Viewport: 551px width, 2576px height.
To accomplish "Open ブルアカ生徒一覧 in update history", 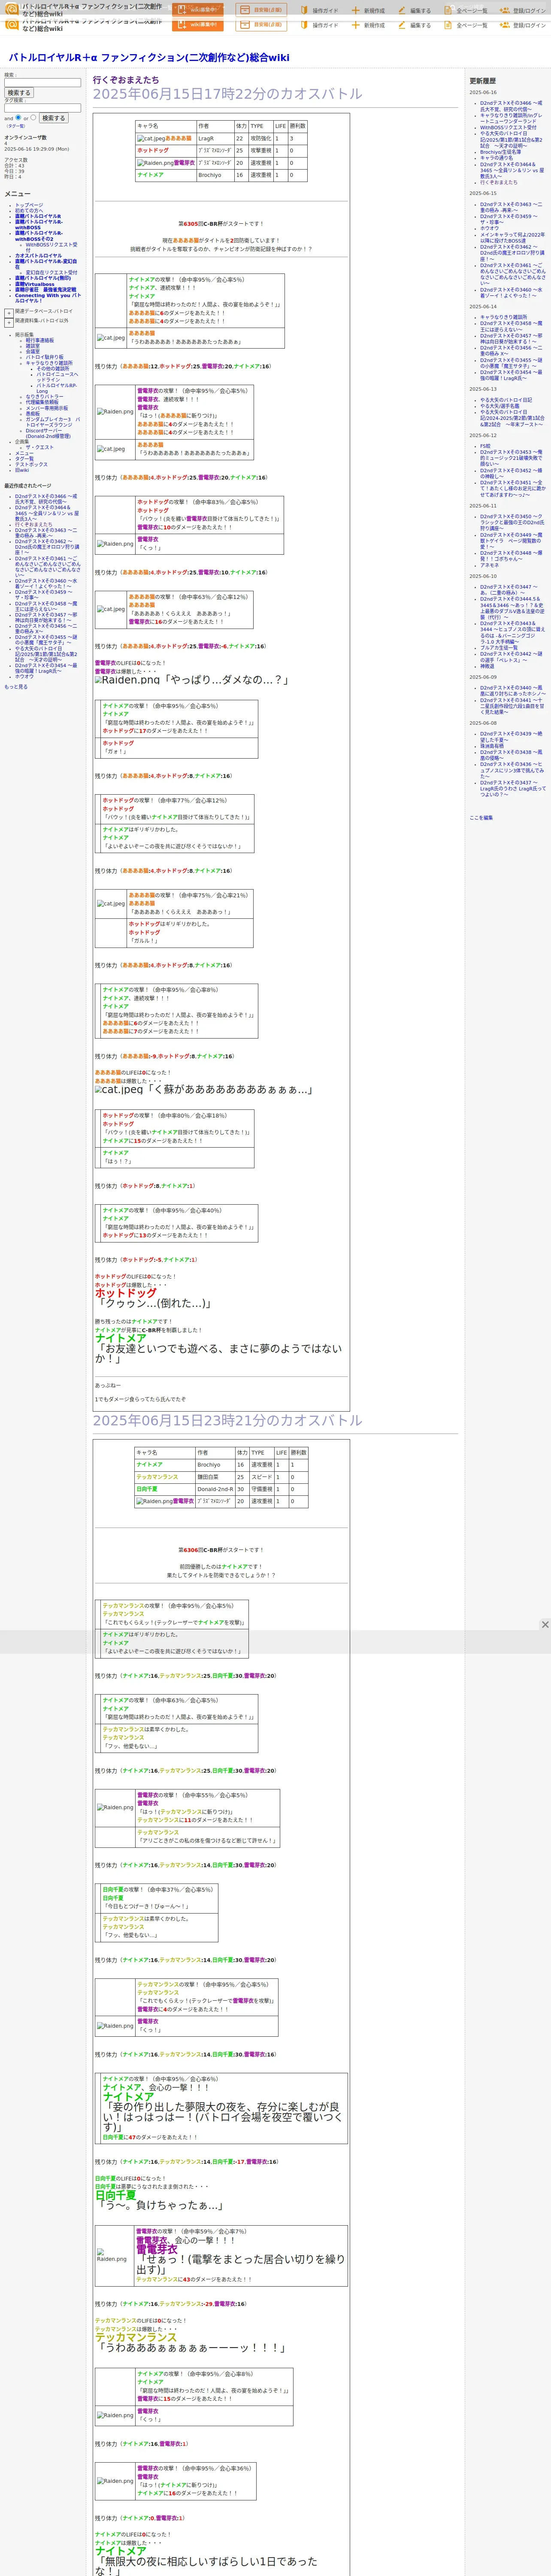I will click(x=499, y=647).
